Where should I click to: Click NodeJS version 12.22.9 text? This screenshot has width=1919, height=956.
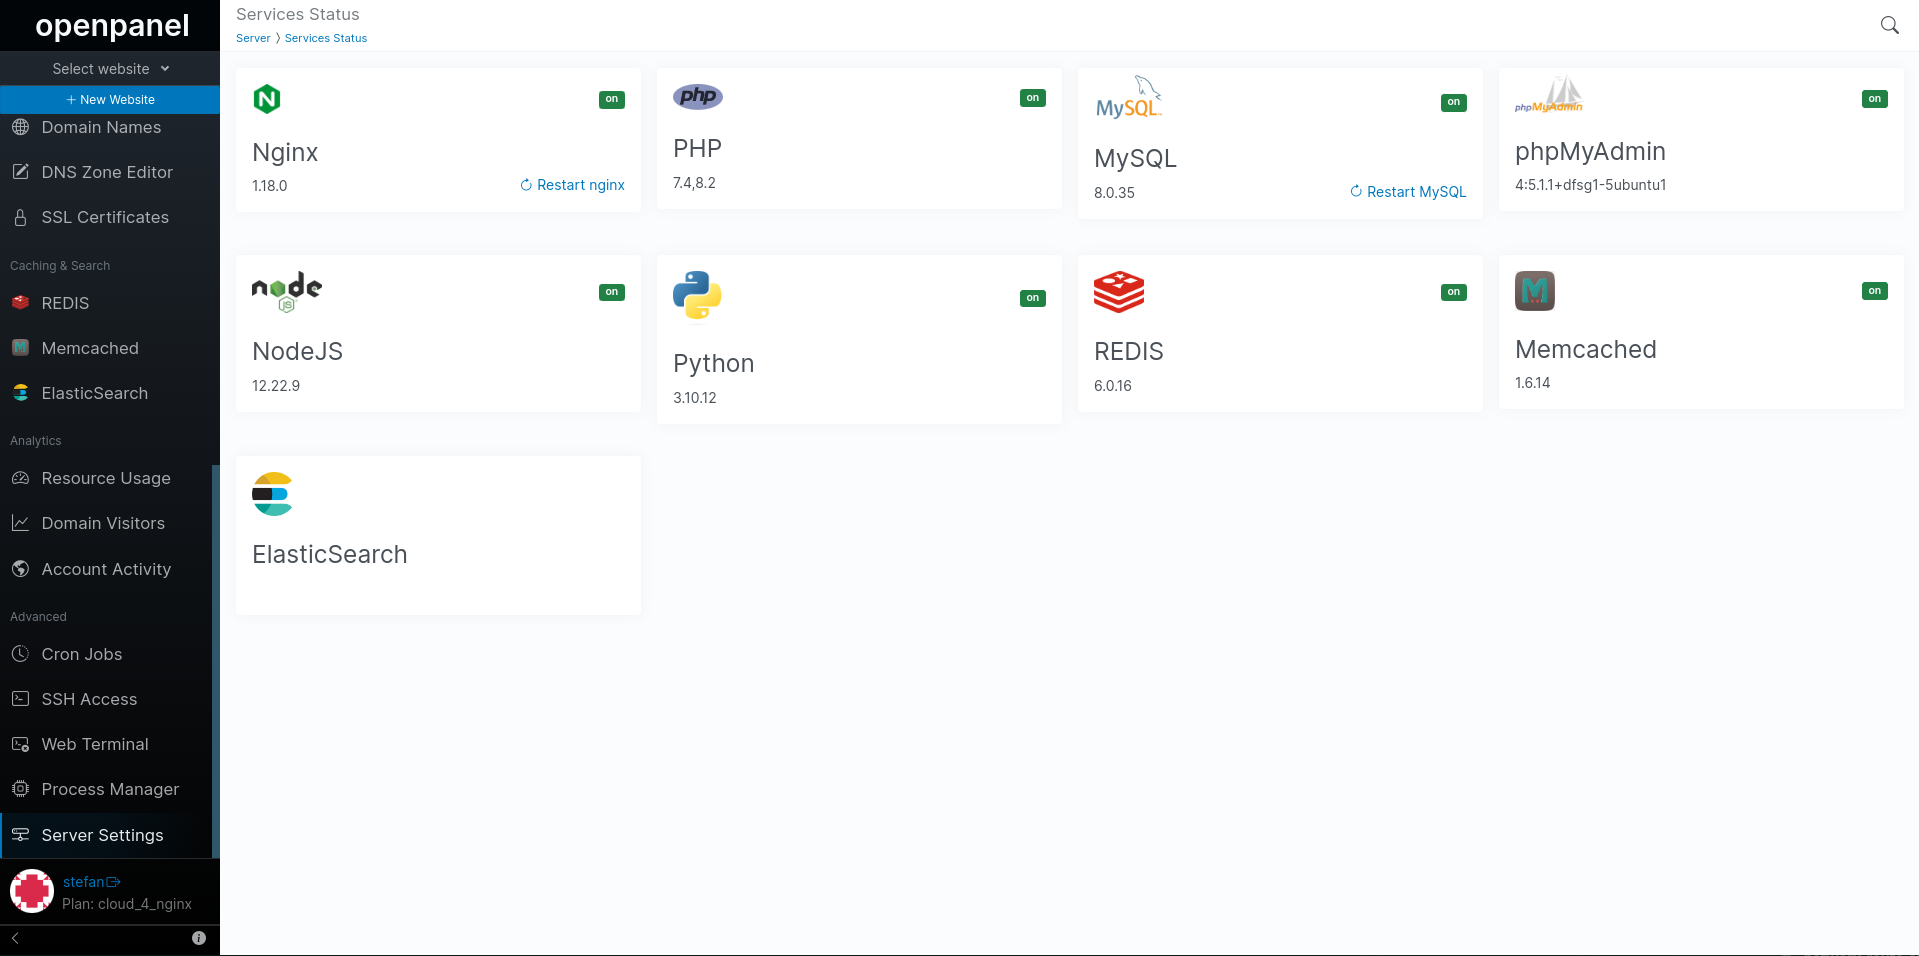click(x=276, y=386)
